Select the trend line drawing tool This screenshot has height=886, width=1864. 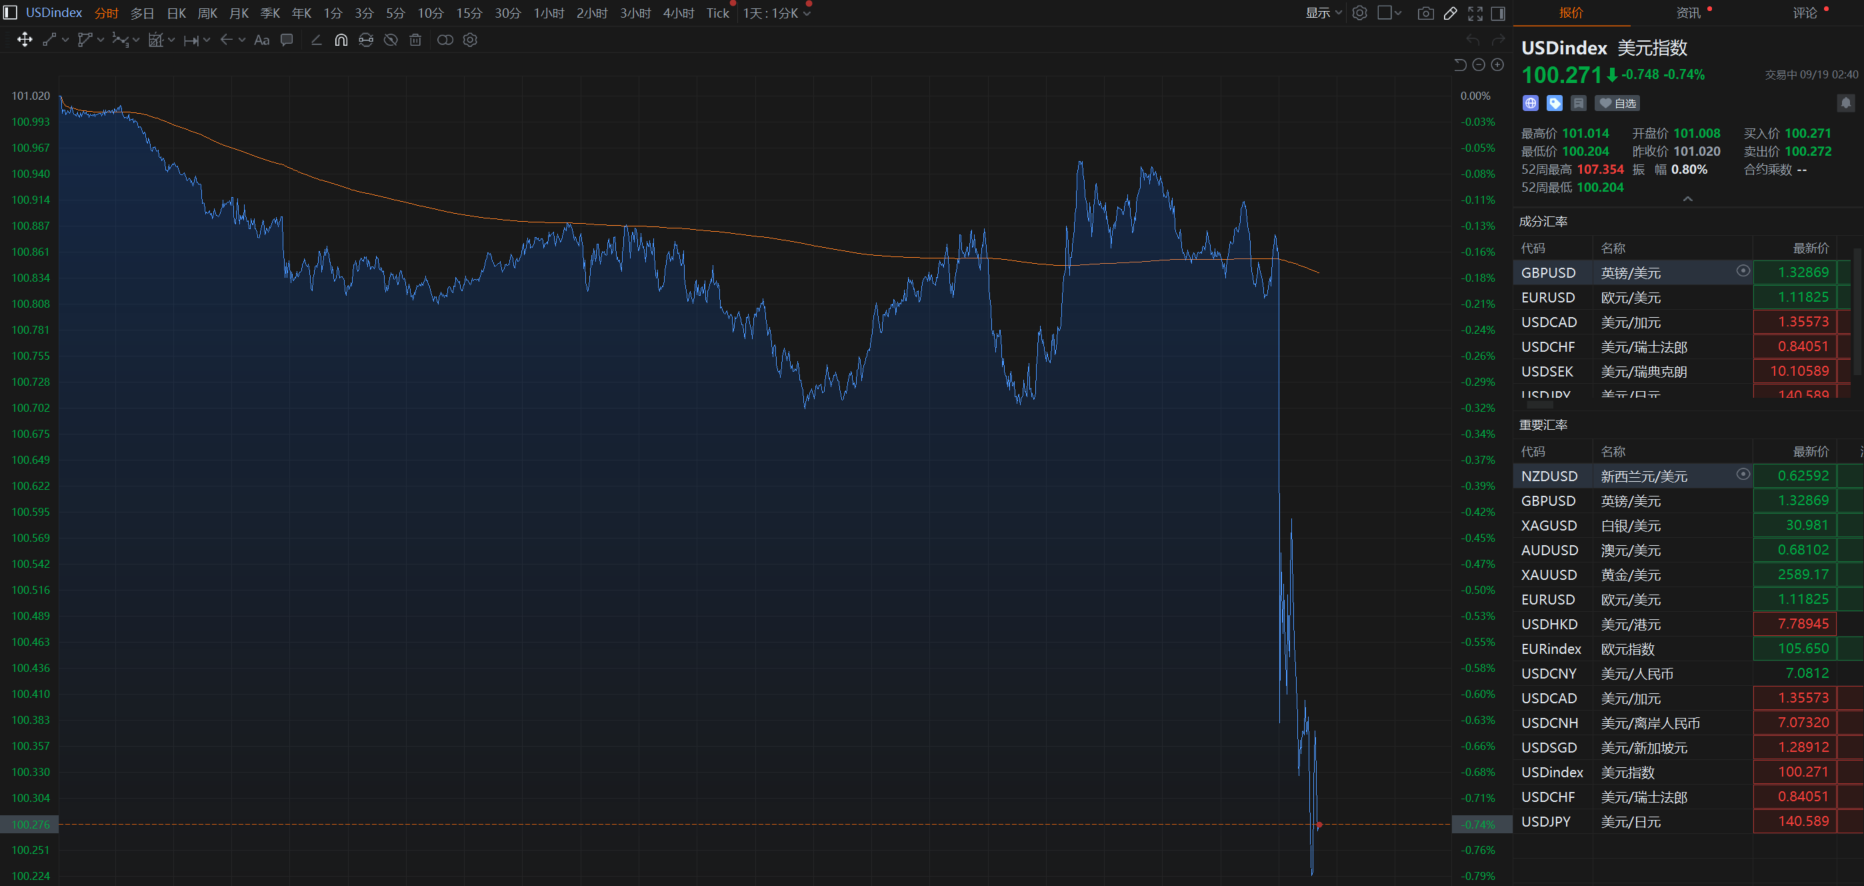click(x=49, y=40)
